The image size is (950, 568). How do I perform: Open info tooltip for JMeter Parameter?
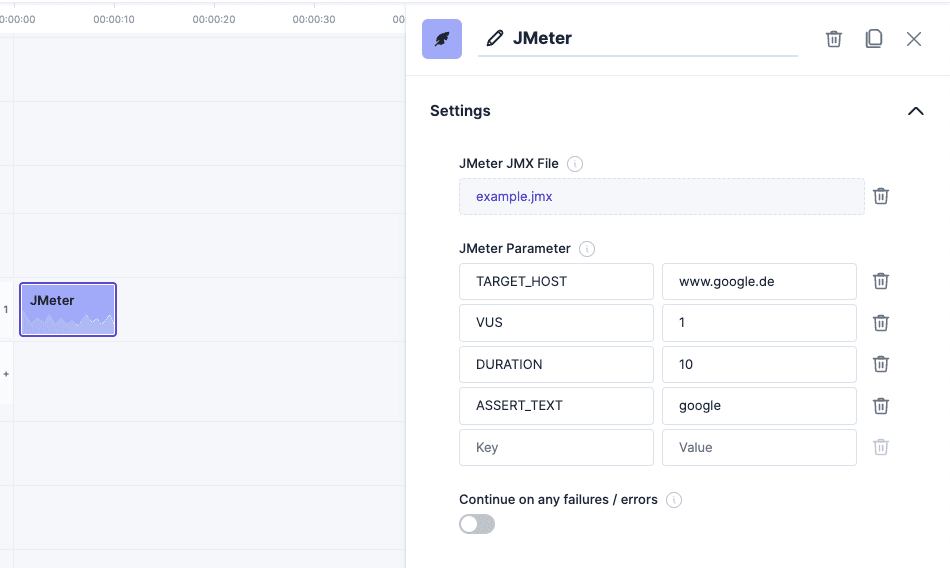(x=586, y=249)
